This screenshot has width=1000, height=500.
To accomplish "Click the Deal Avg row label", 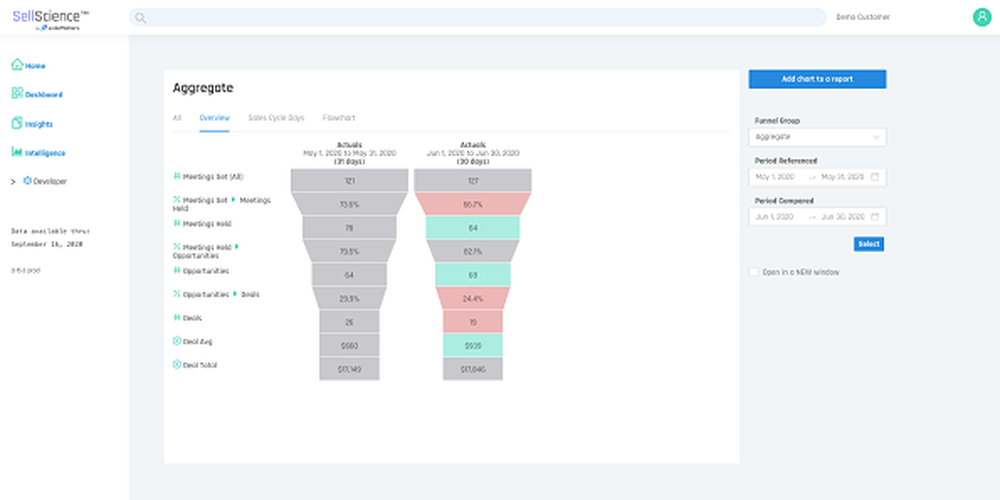I will click(197, 342).
